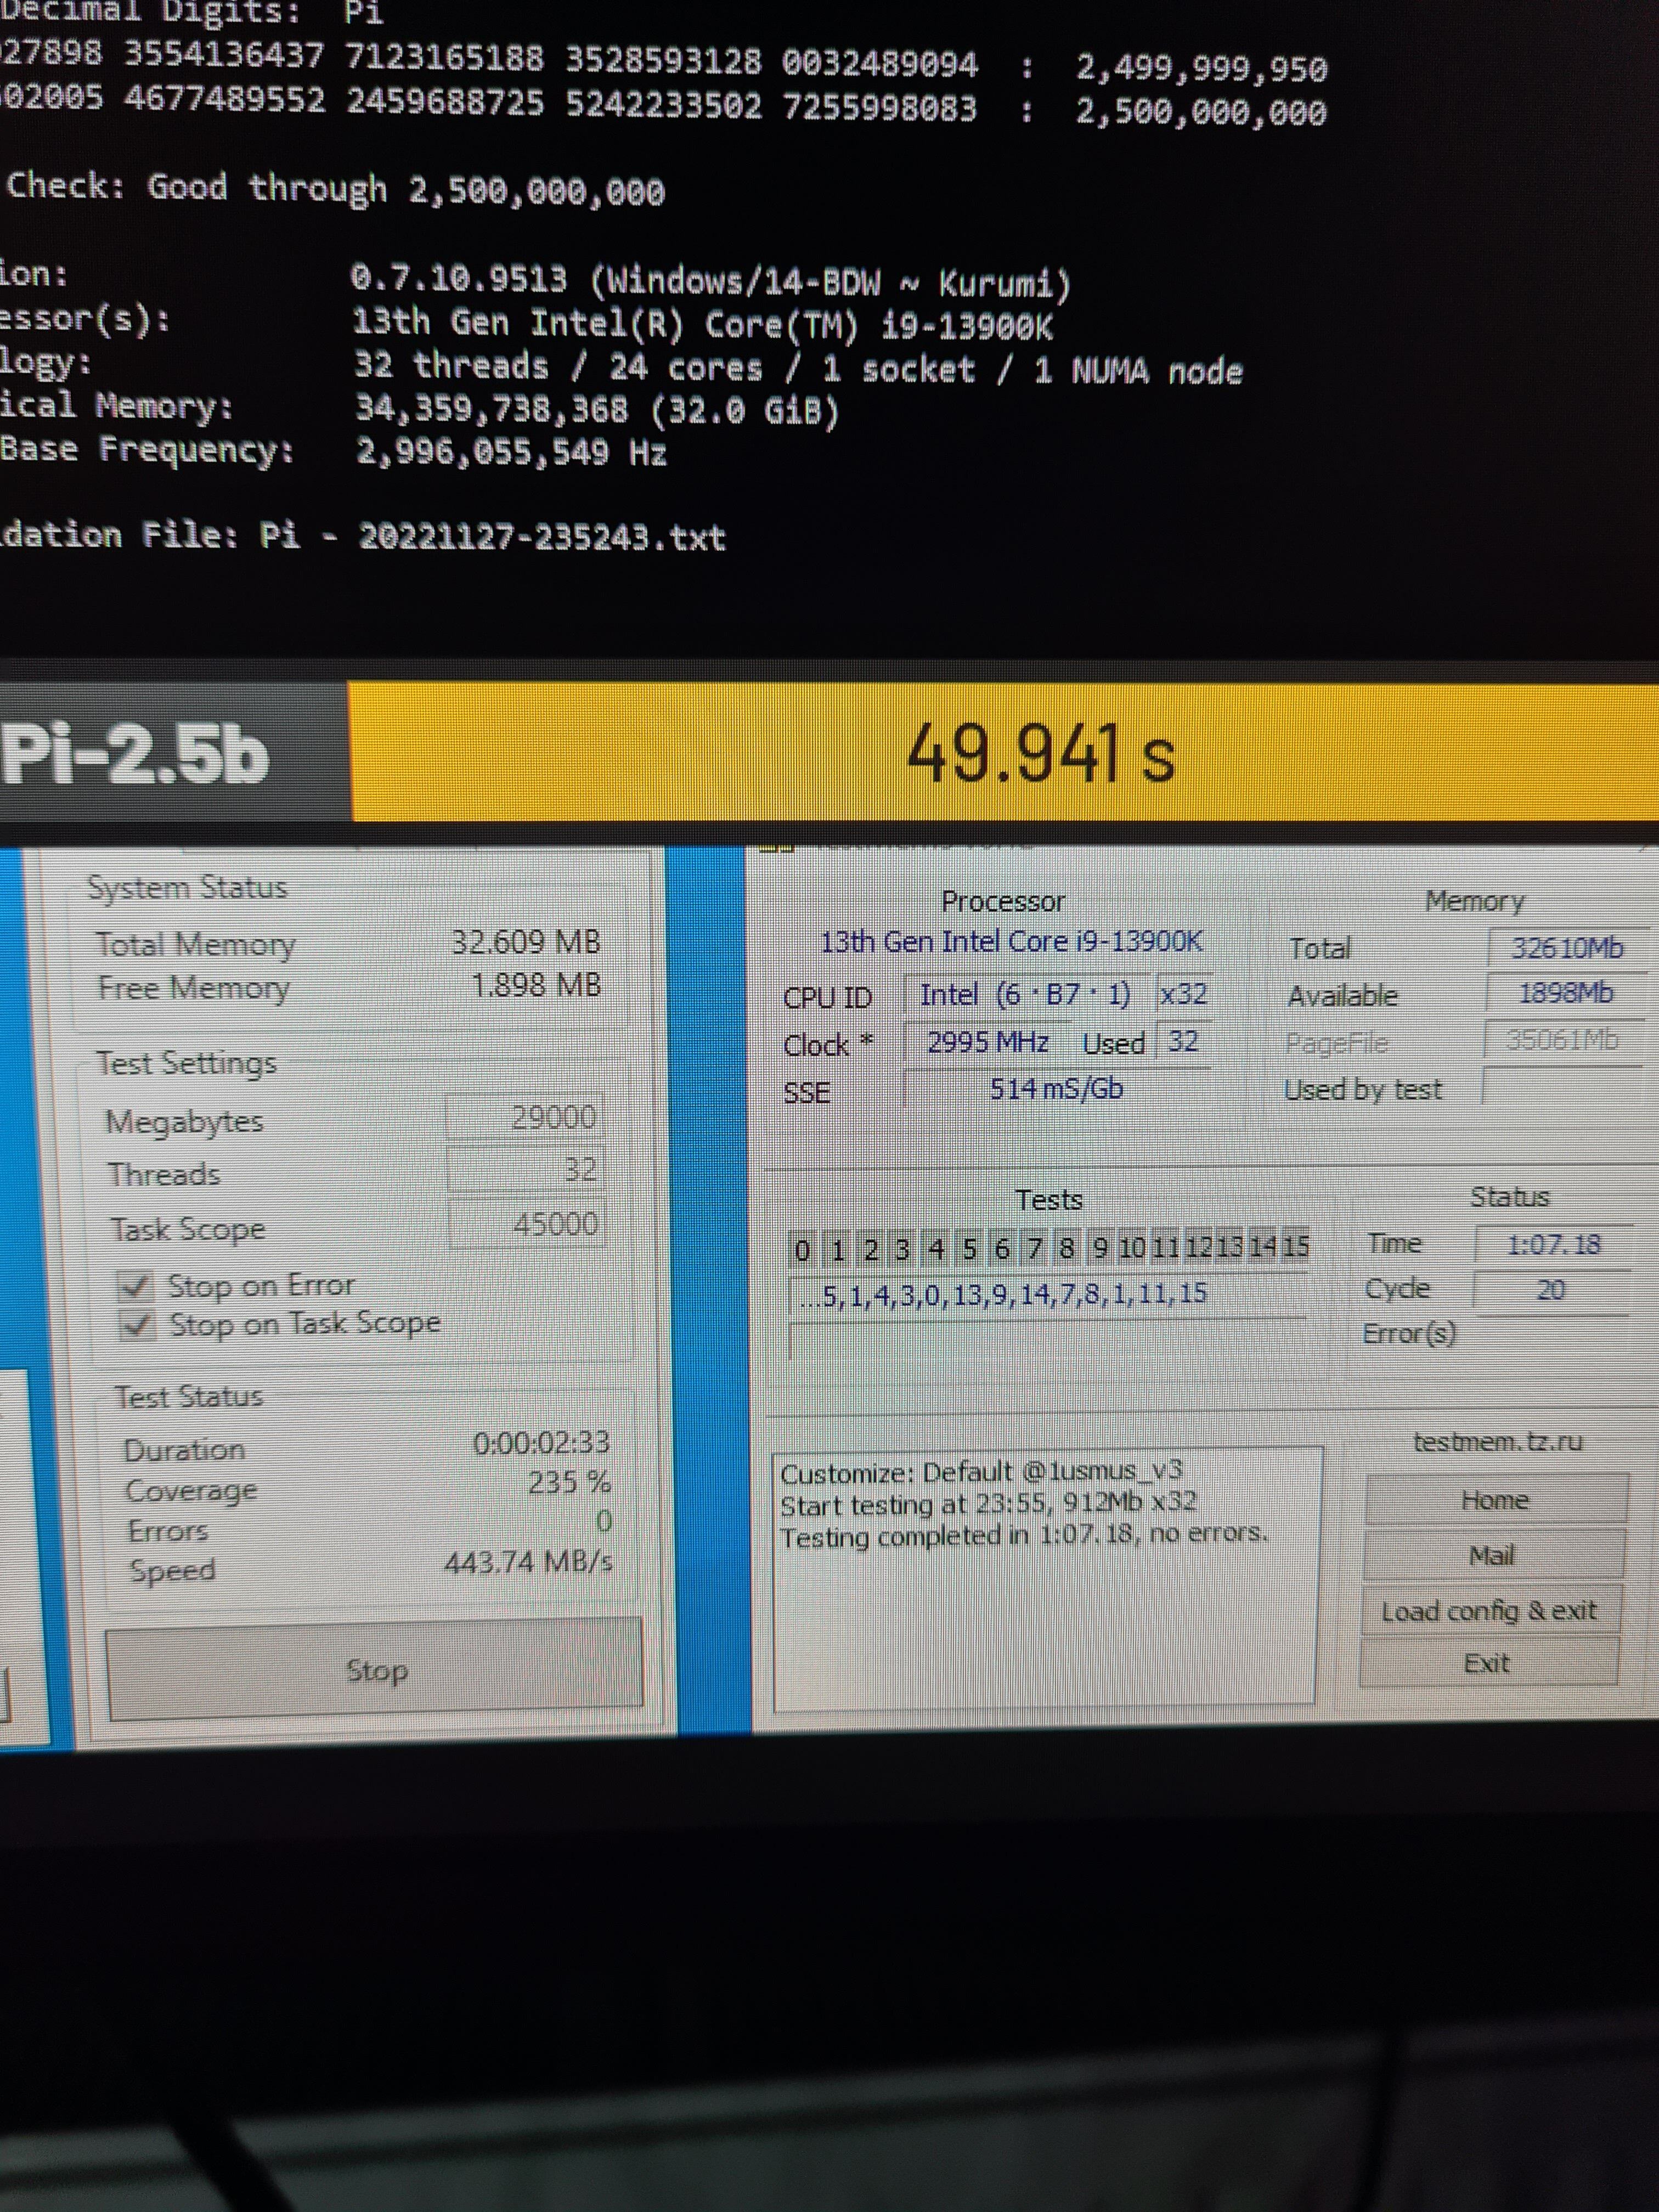Open the testmem.tz.ru link

click(x=1497, y=1441)
